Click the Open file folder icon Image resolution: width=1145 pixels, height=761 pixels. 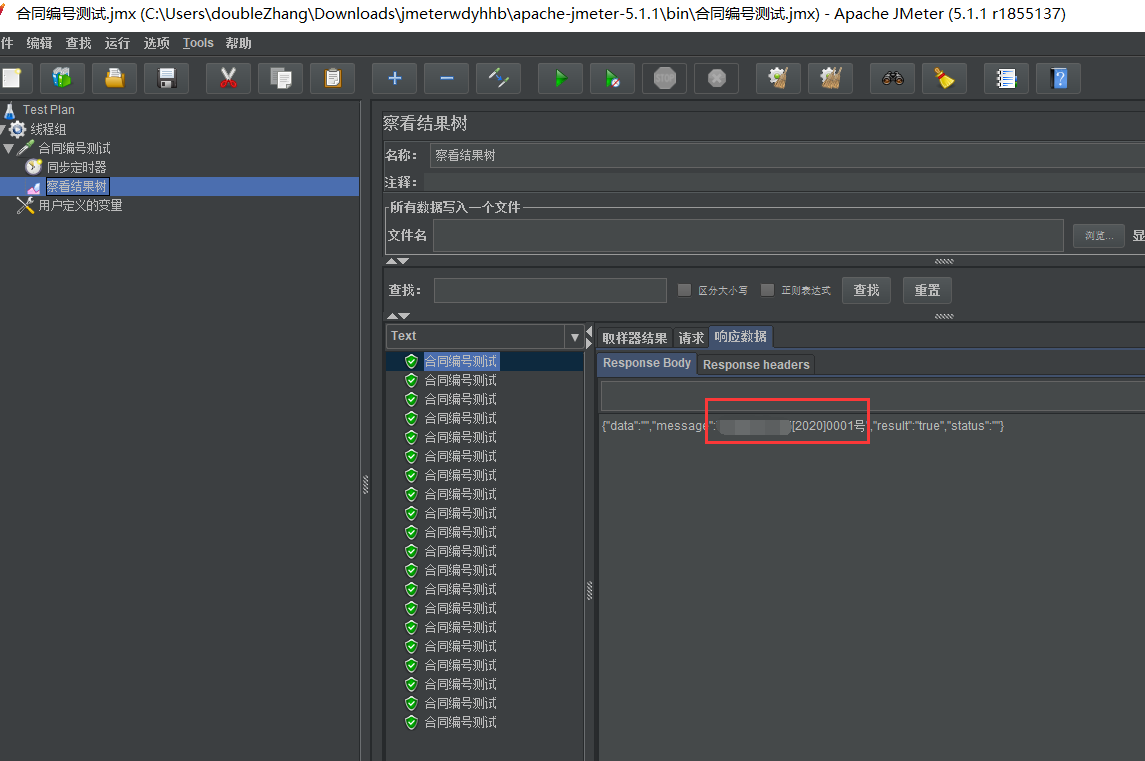point(115,78)
